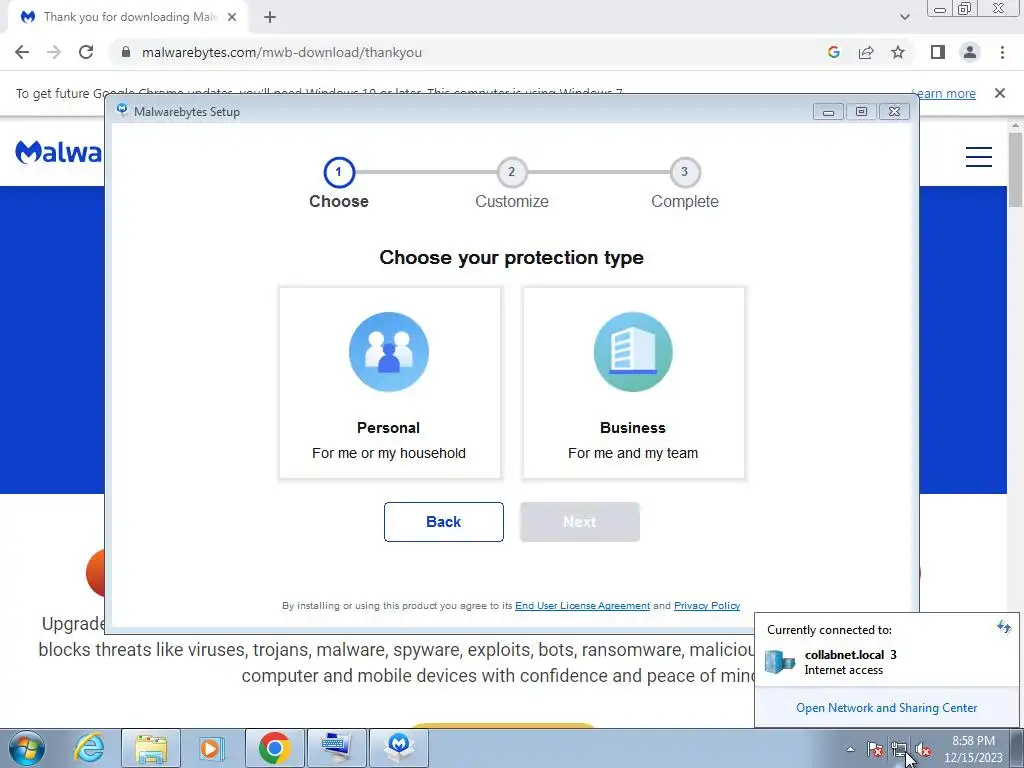Select the Business protection card

coord(633,383)
